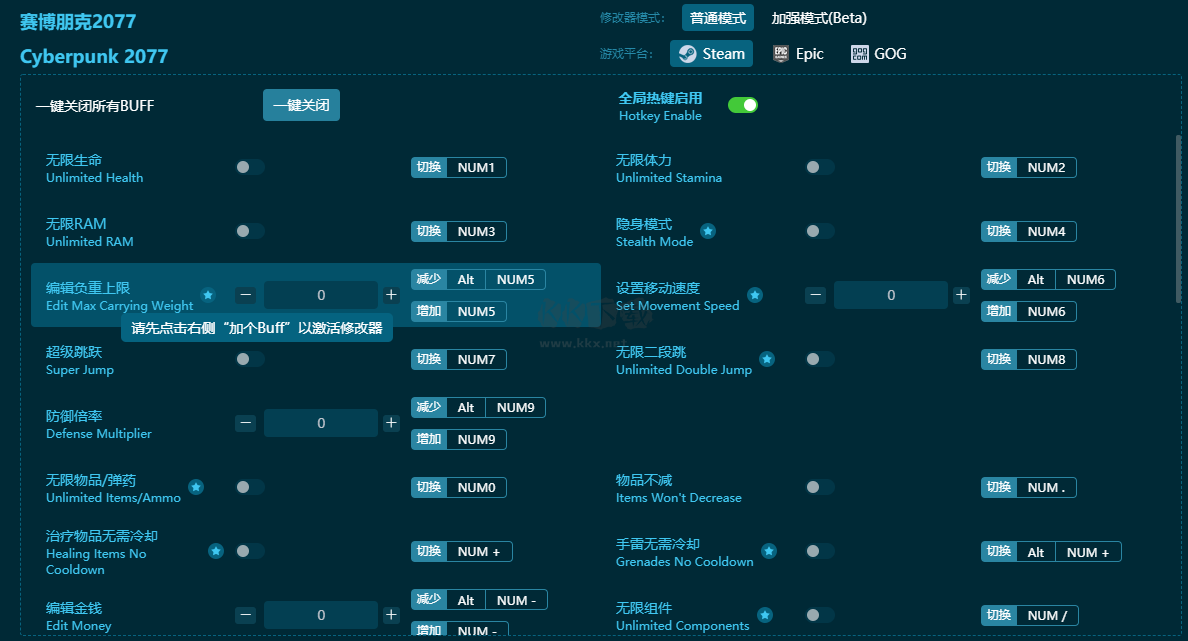Switch to the 加强模式(Beta) mode tab
This screenshot has height=641, width=1188.
(x=819, y=18)
